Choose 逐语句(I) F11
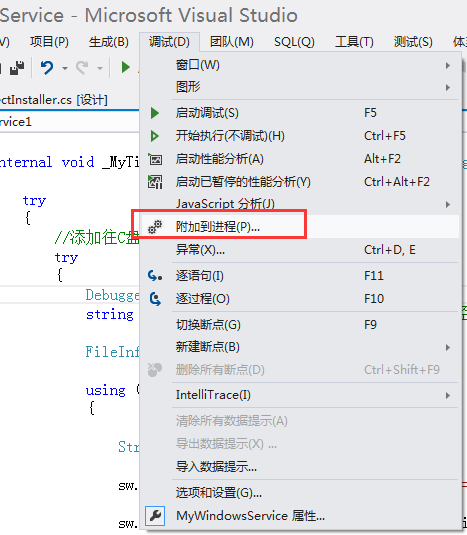The width and height of the screenshot is (467, 535). click(300, 275)
